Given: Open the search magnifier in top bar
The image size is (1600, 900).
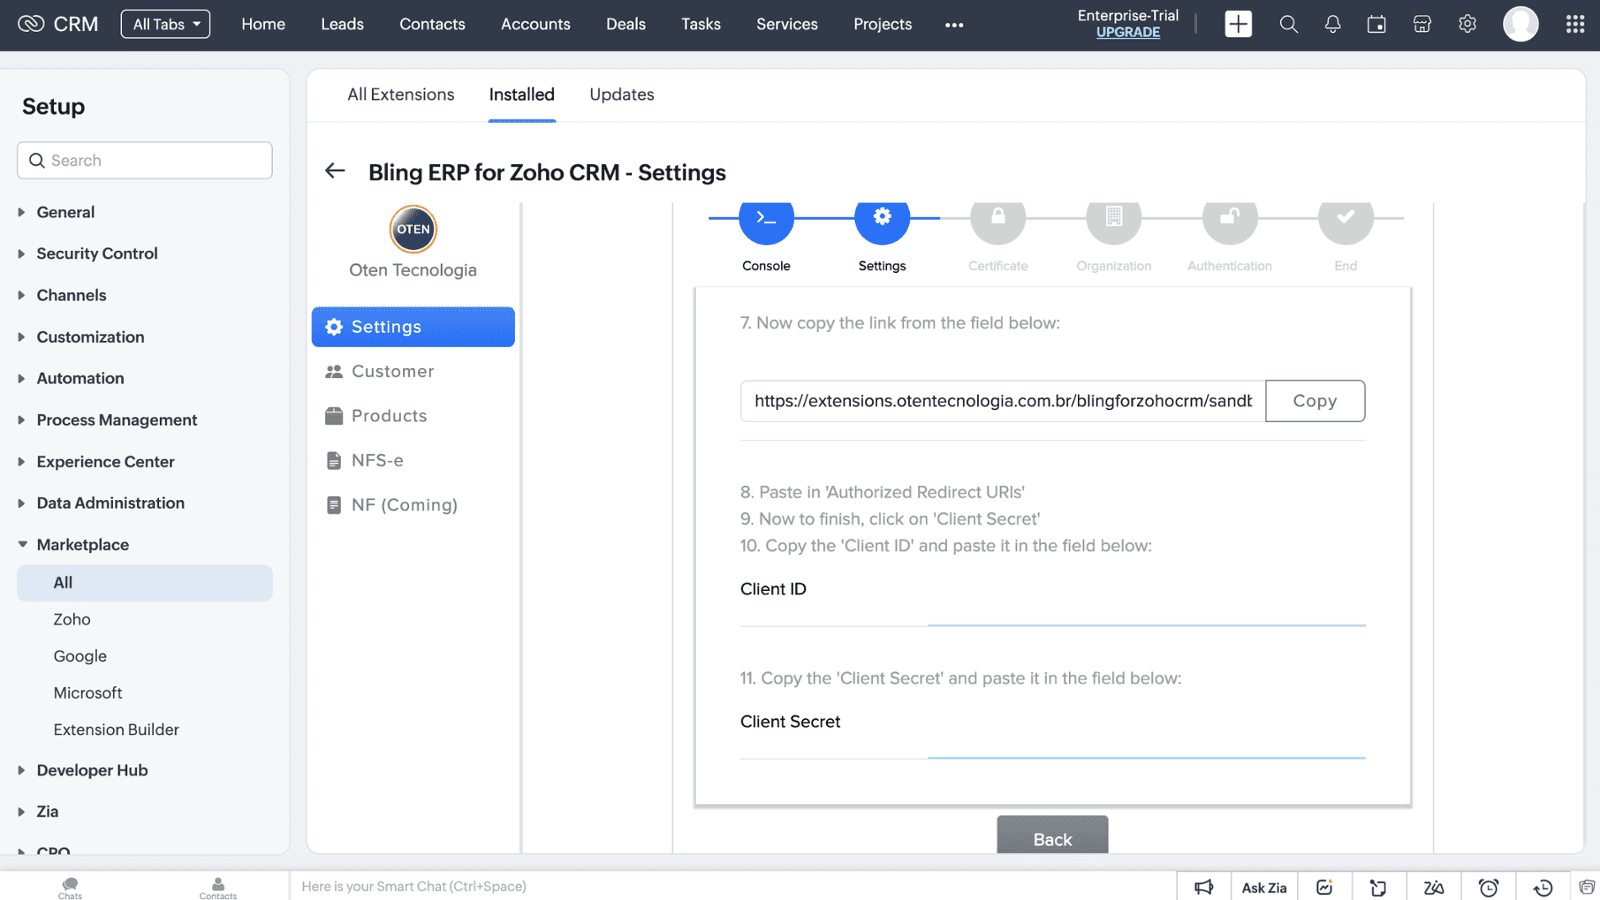Looking at the screenshot, I should [x=1288, y=24].
